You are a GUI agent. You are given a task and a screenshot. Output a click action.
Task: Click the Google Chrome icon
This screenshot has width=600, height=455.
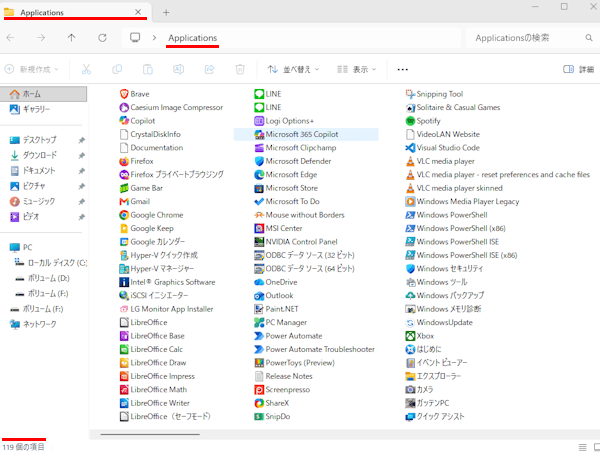click(124, 215)
